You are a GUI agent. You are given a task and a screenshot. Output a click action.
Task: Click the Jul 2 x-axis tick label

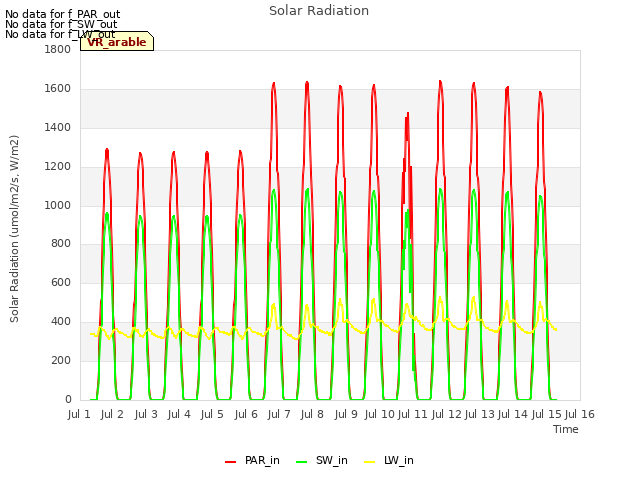[x=112, y=414]
